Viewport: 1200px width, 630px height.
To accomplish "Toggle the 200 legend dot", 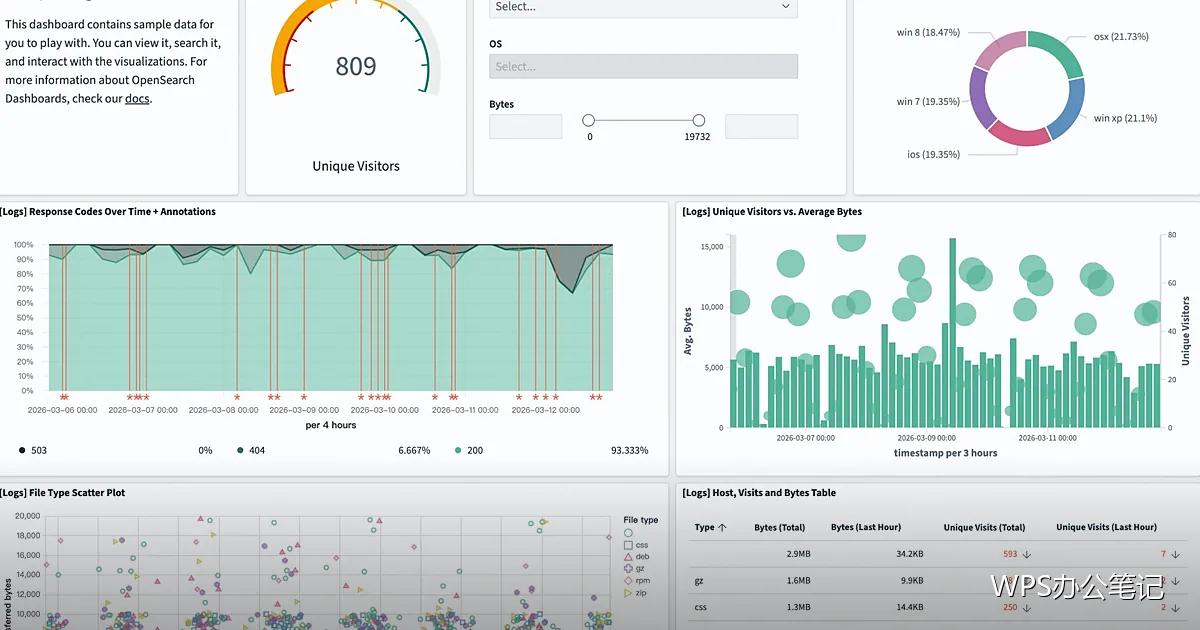I will pos(458,451).
